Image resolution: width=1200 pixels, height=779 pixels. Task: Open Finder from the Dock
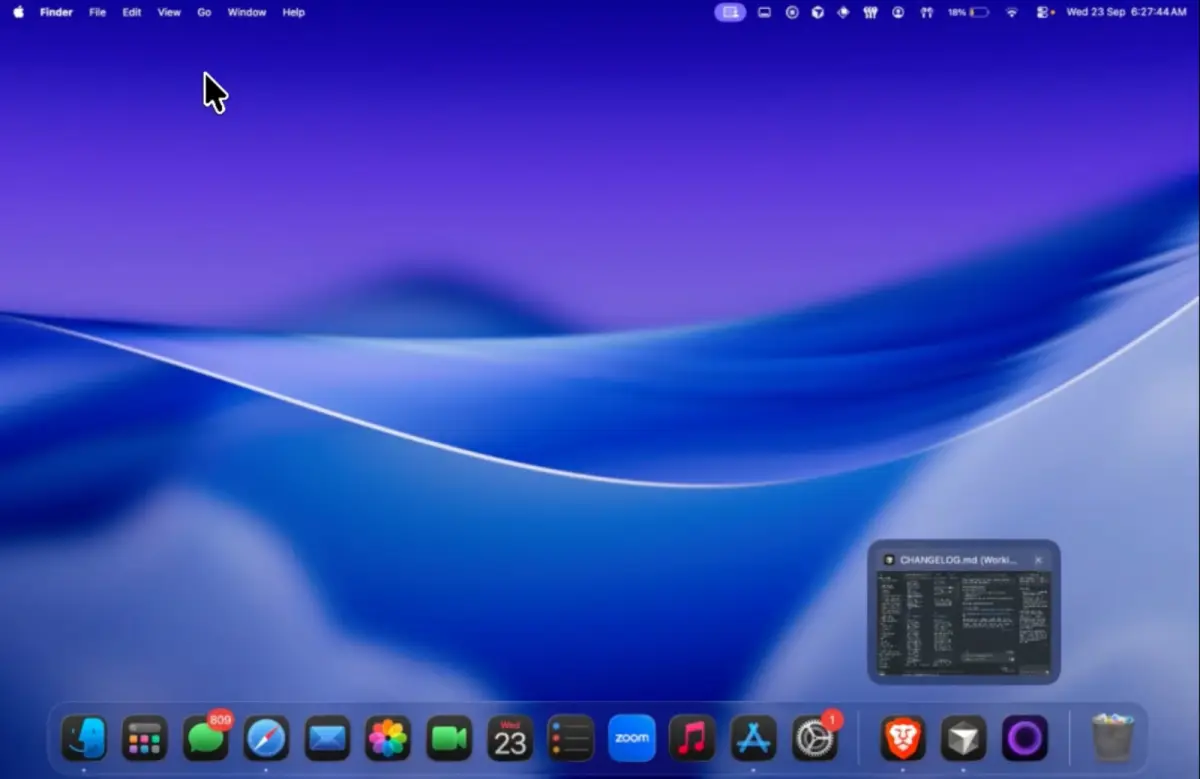[x=84, y=739]
